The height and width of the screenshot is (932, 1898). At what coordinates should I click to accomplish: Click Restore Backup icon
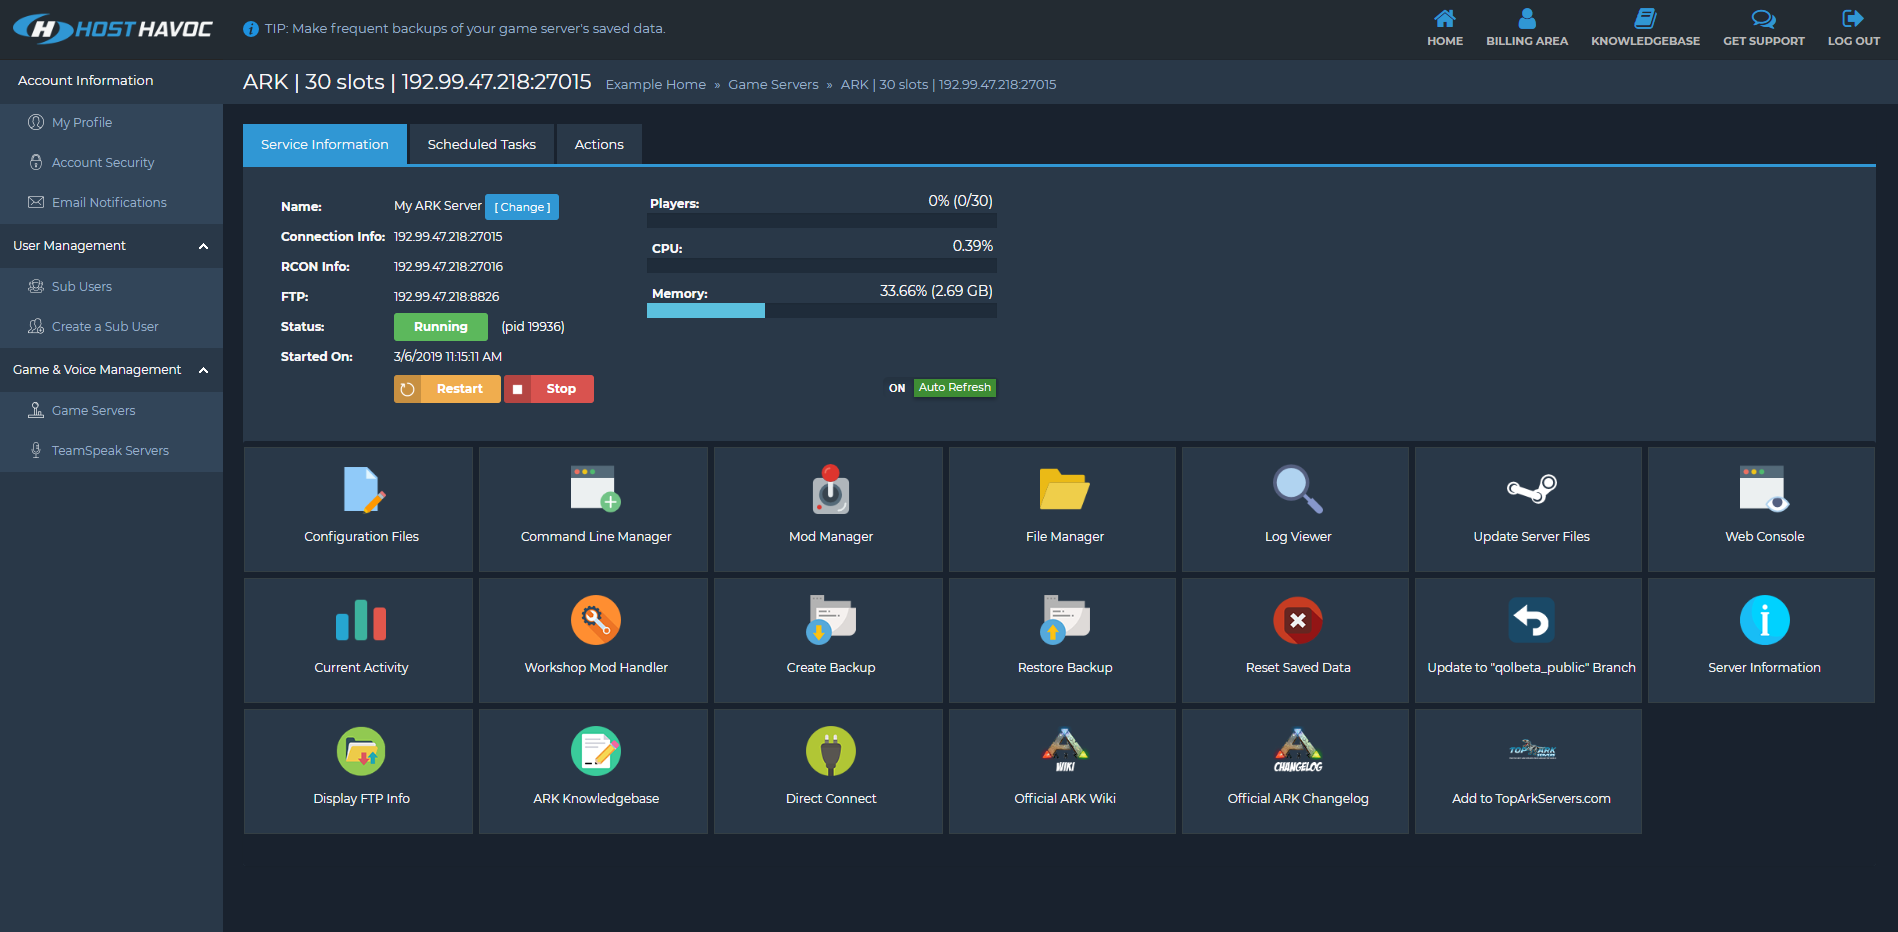(x=1065, y=620)
